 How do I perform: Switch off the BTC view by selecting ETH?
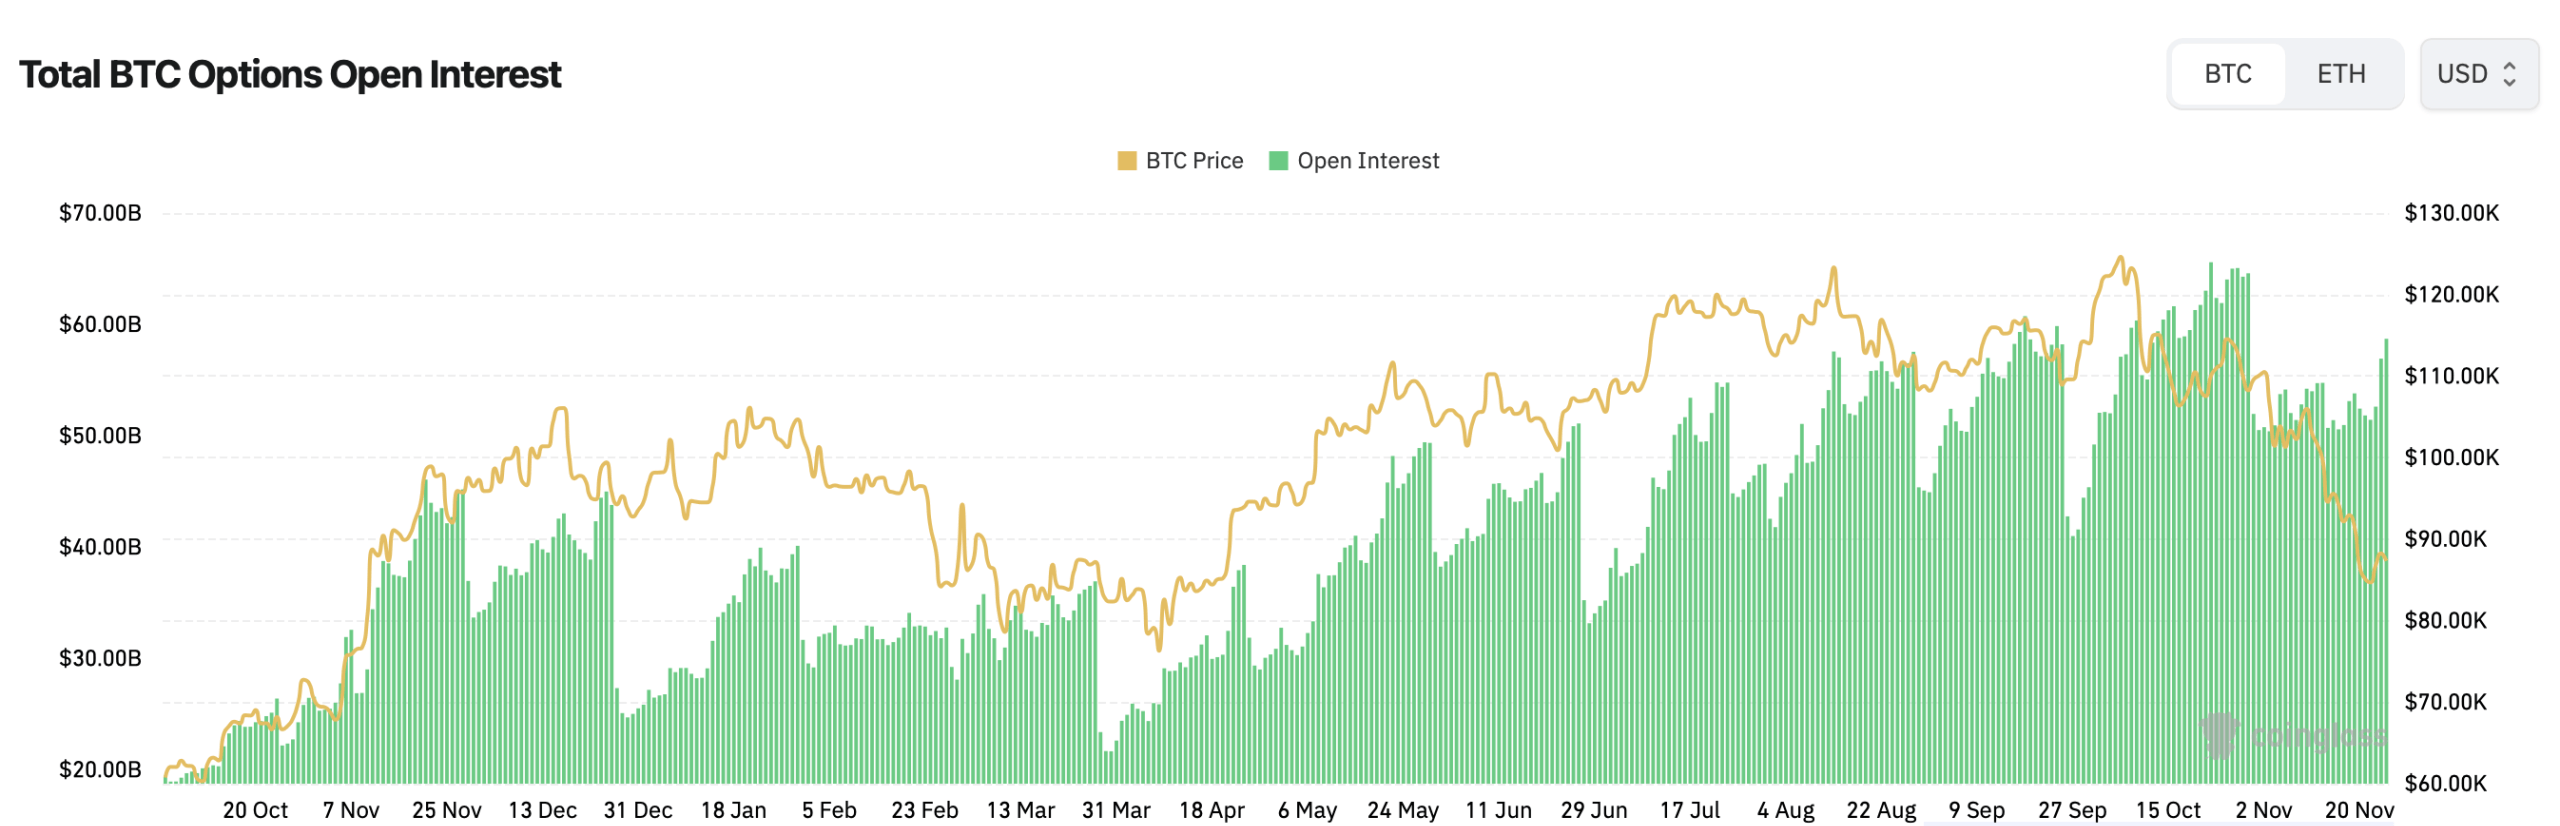coord(2341,73)
